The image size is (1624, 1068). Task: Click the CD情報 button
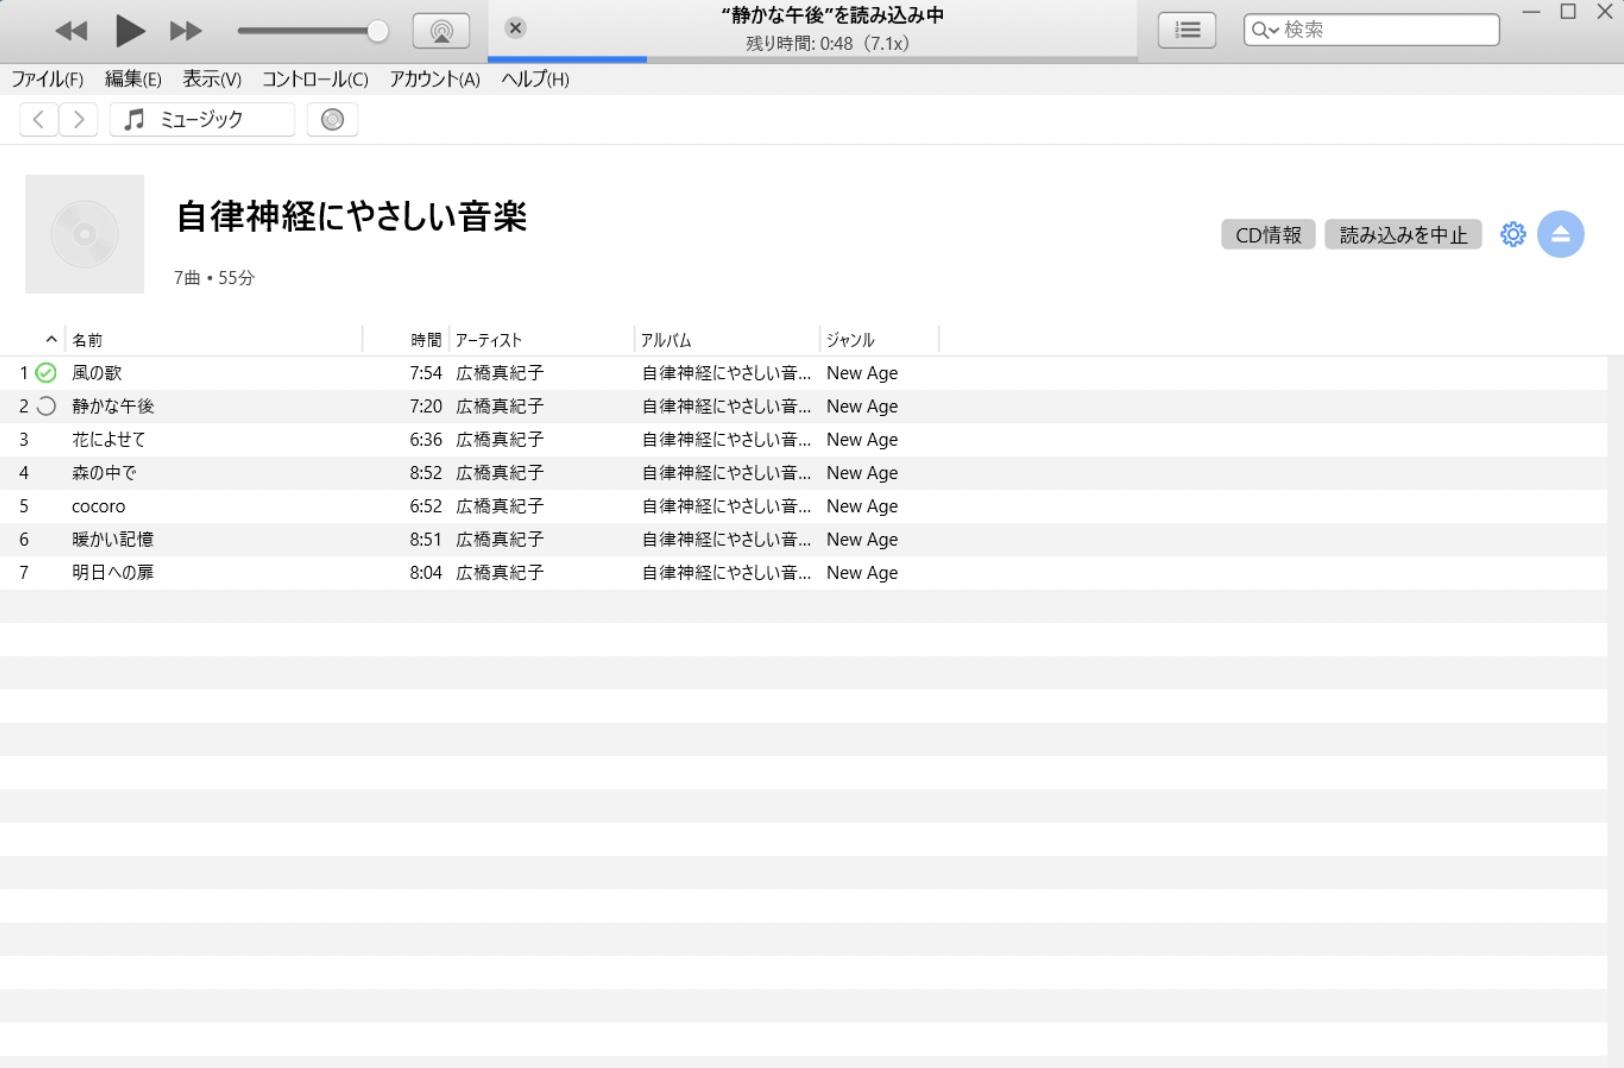[1268, 235]
